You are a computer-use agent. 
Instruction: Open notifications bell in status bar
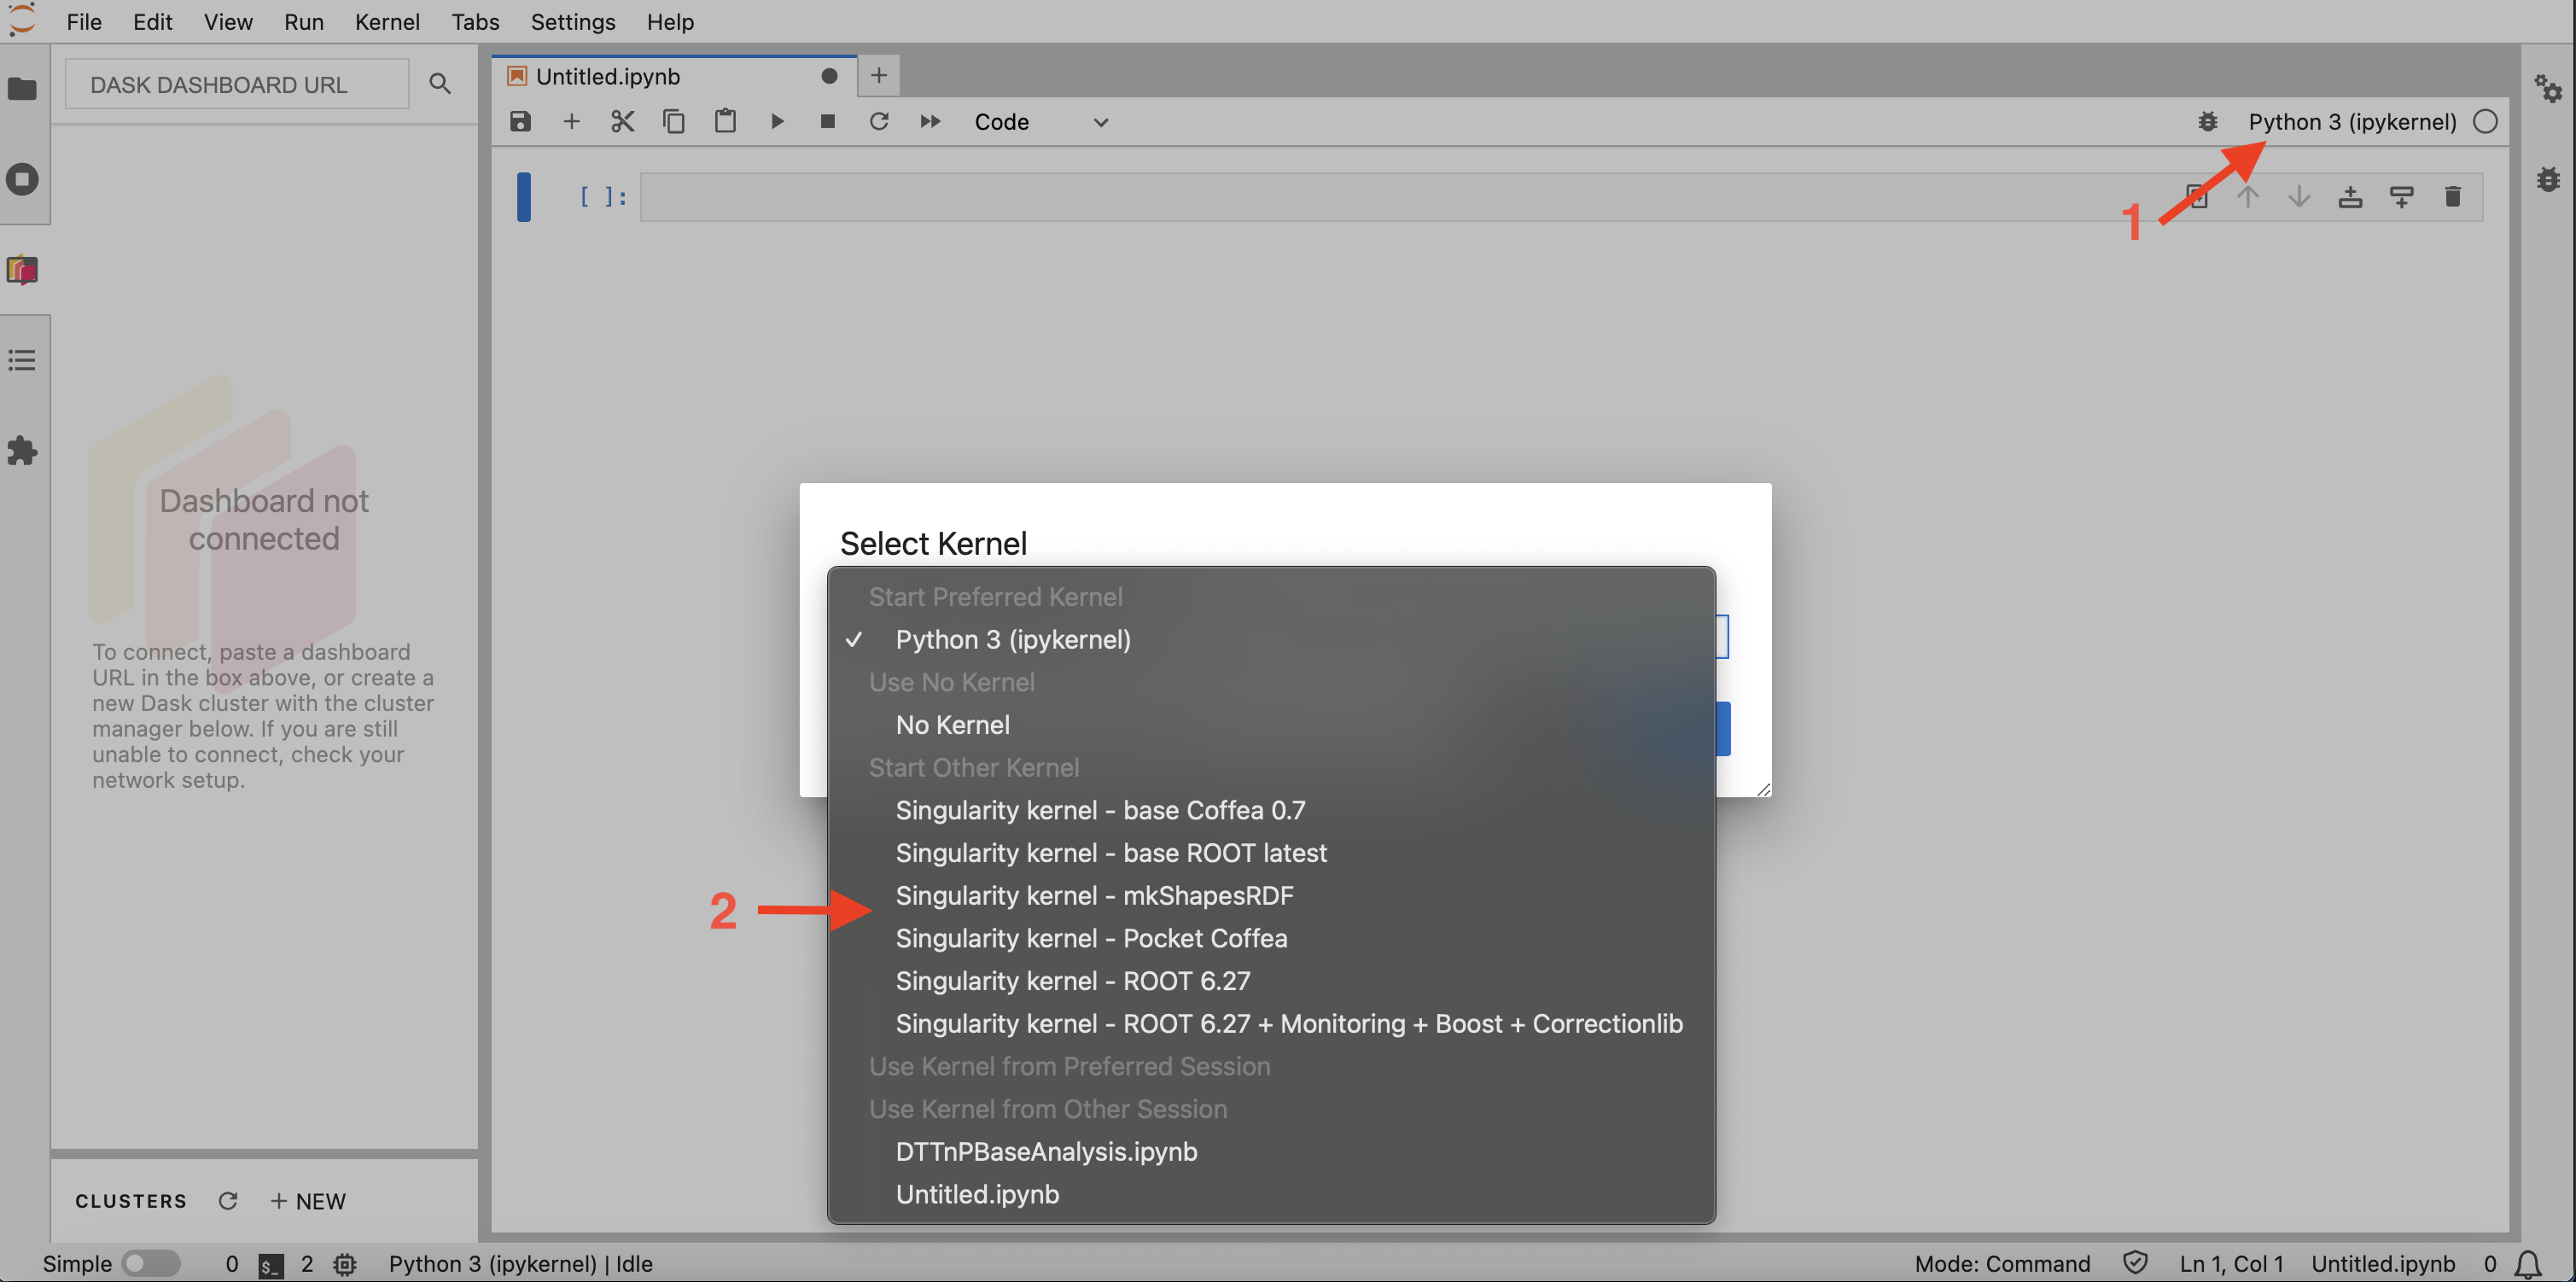(x=2528, y=1264)
